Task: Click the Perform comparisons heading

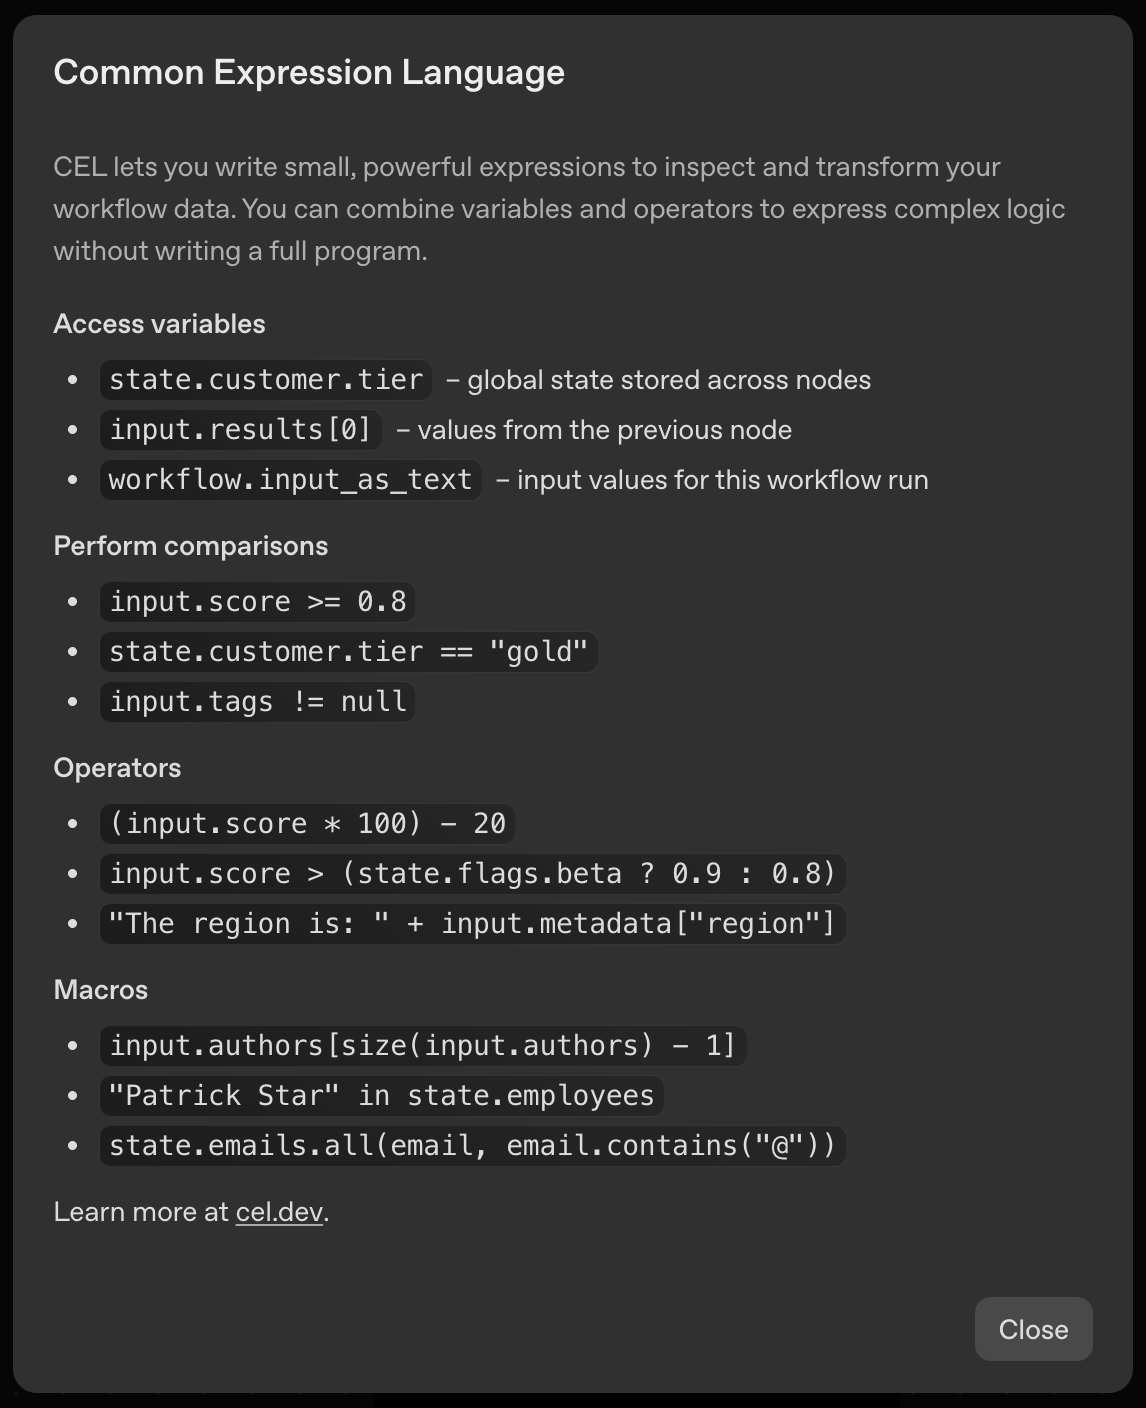Action: pos(191,546)
